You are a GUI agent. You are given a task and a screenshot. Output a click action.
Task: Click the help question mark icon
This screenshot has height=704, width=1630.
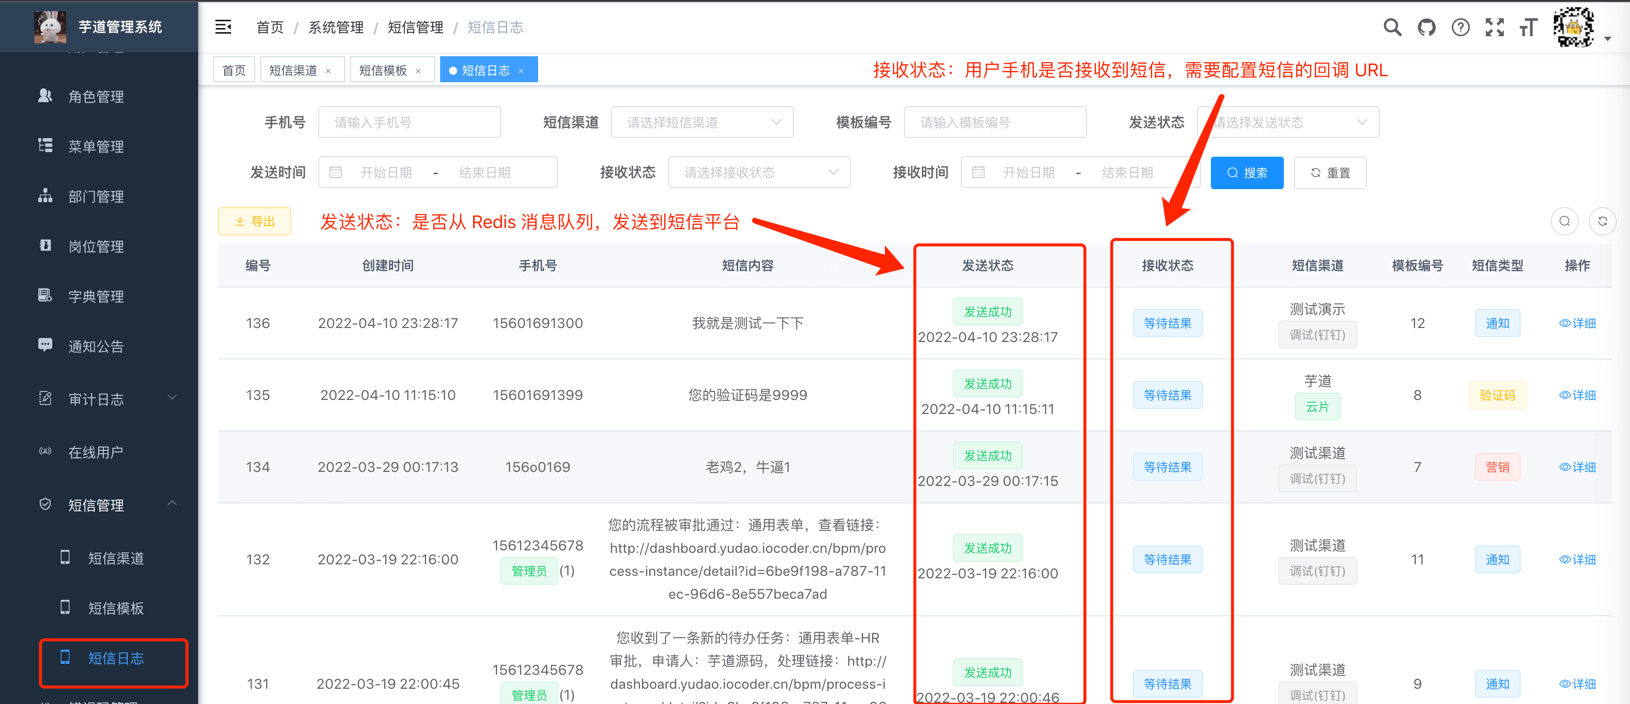(x=1460, y=28)
